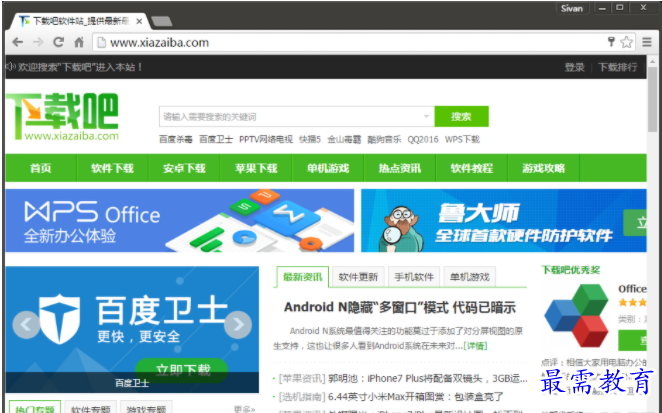Screen dimensions: 662x413
Task: Click the 更多» link beside the 专题 tabs
Action: [244, 409]
